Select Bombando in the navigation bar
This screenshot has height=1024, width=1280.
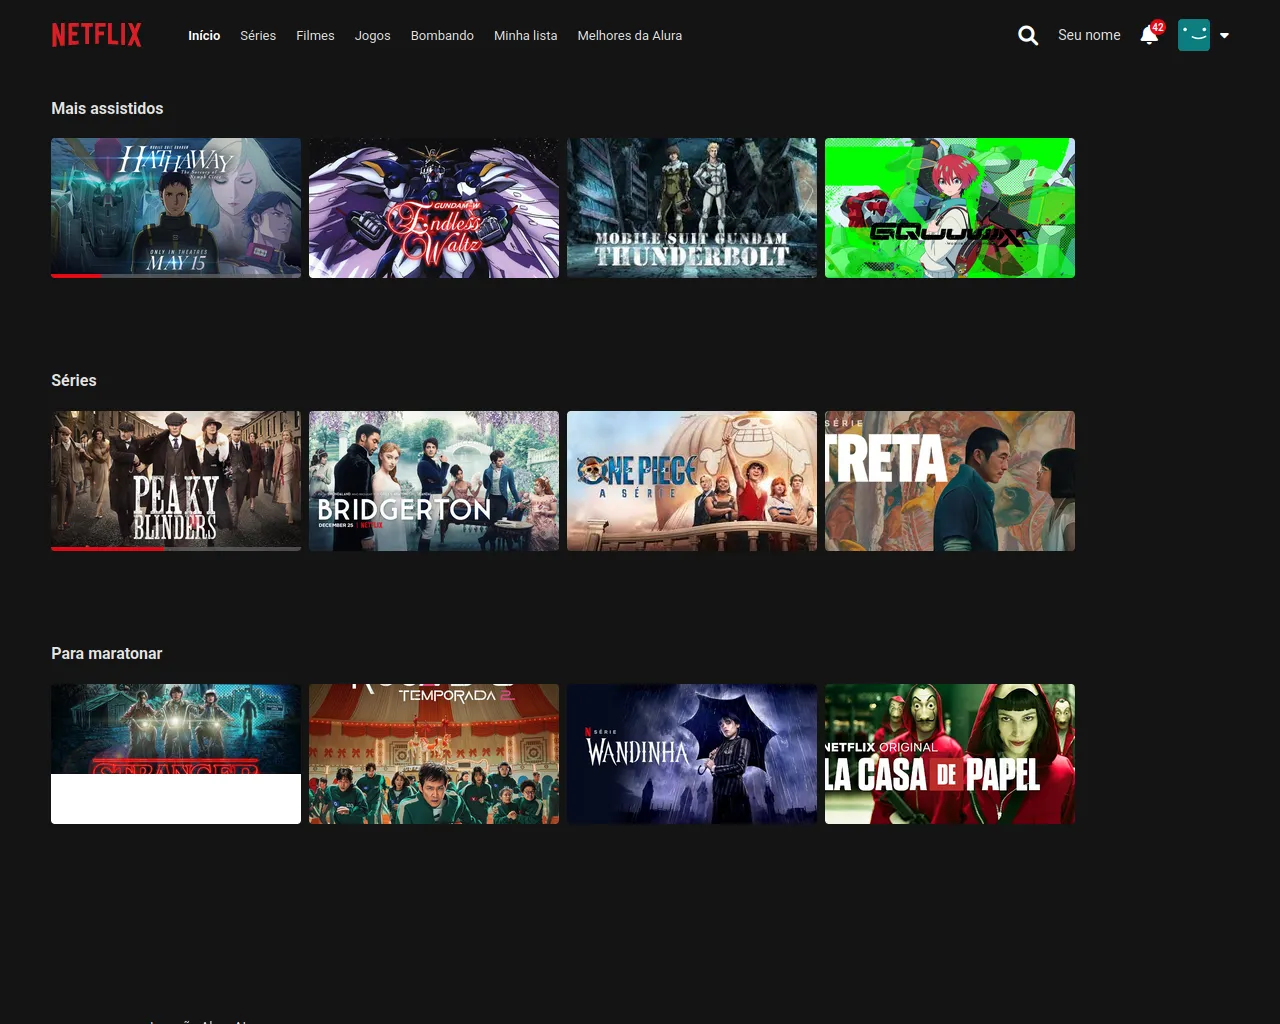[442, 35]
